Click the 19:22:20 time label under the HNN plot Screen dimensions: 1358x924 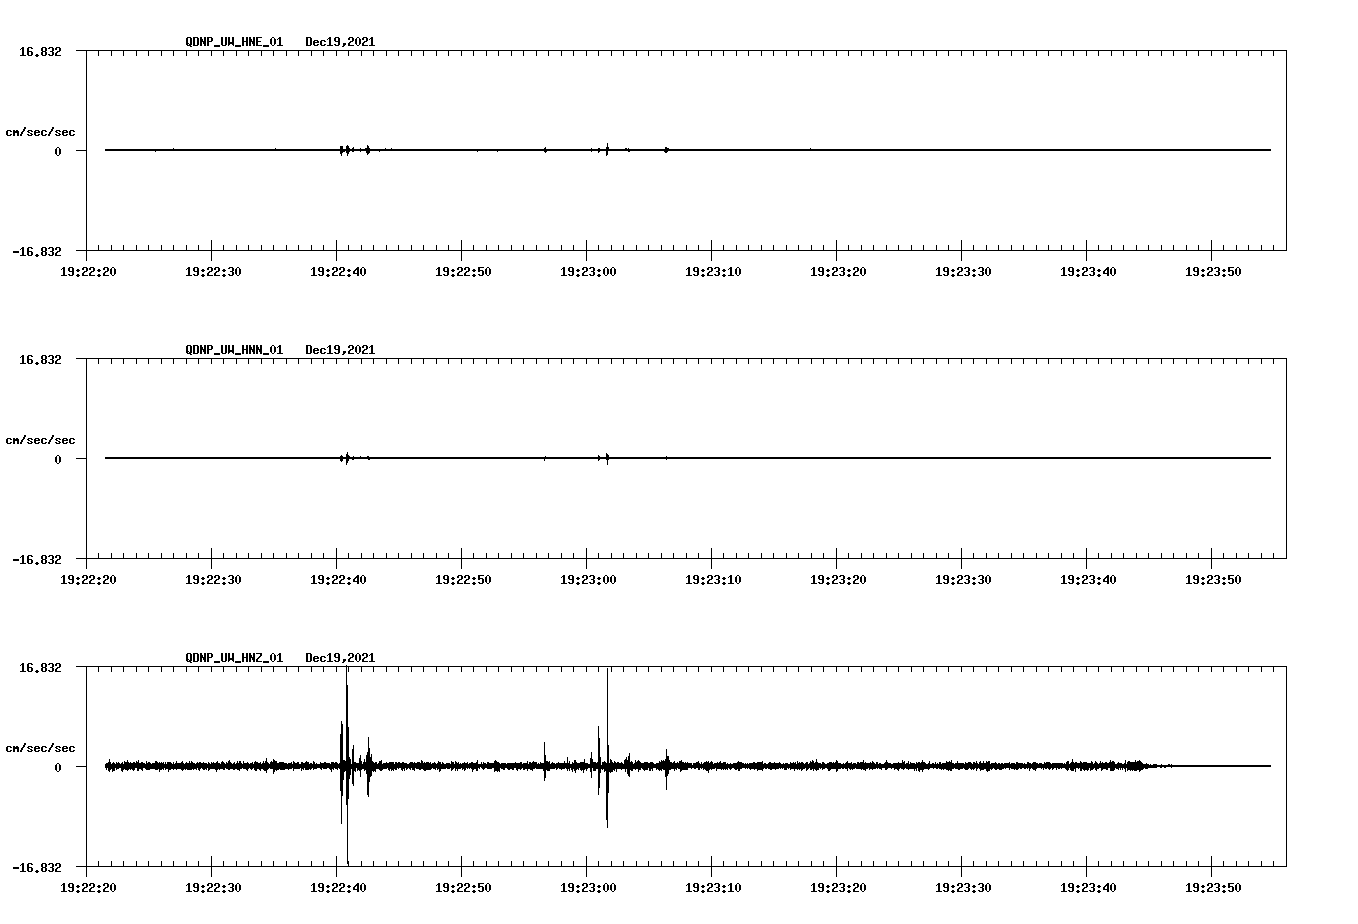[88, 579]
